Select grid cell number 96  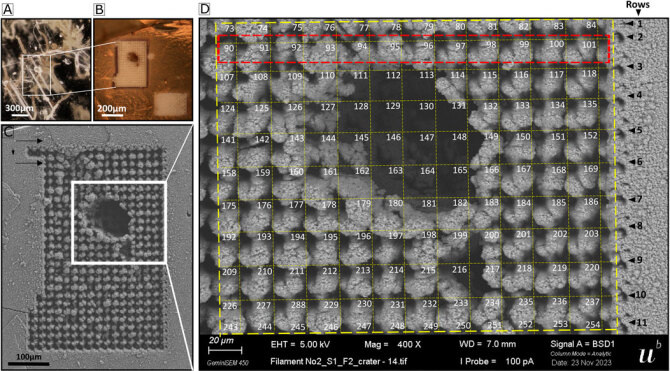(x=428, y=45)
